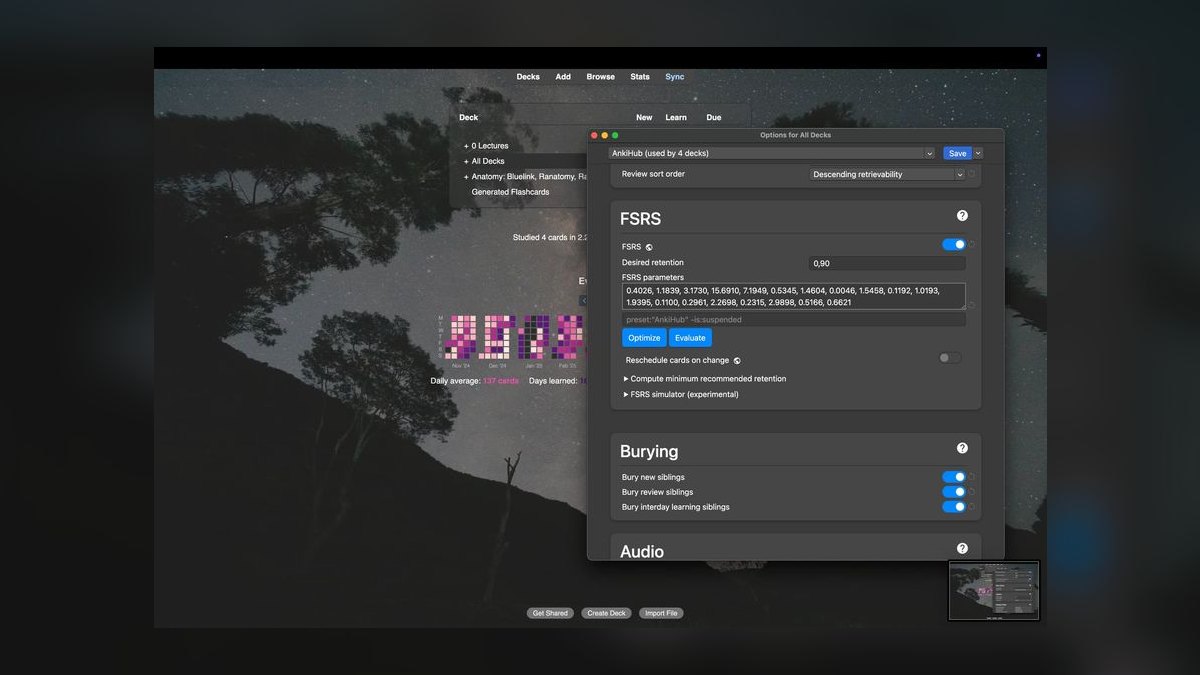The width and height of the screenshot is (1200, 675).
Task: Reset Bury interday learning siblings to default
Action: pos(971,507)
